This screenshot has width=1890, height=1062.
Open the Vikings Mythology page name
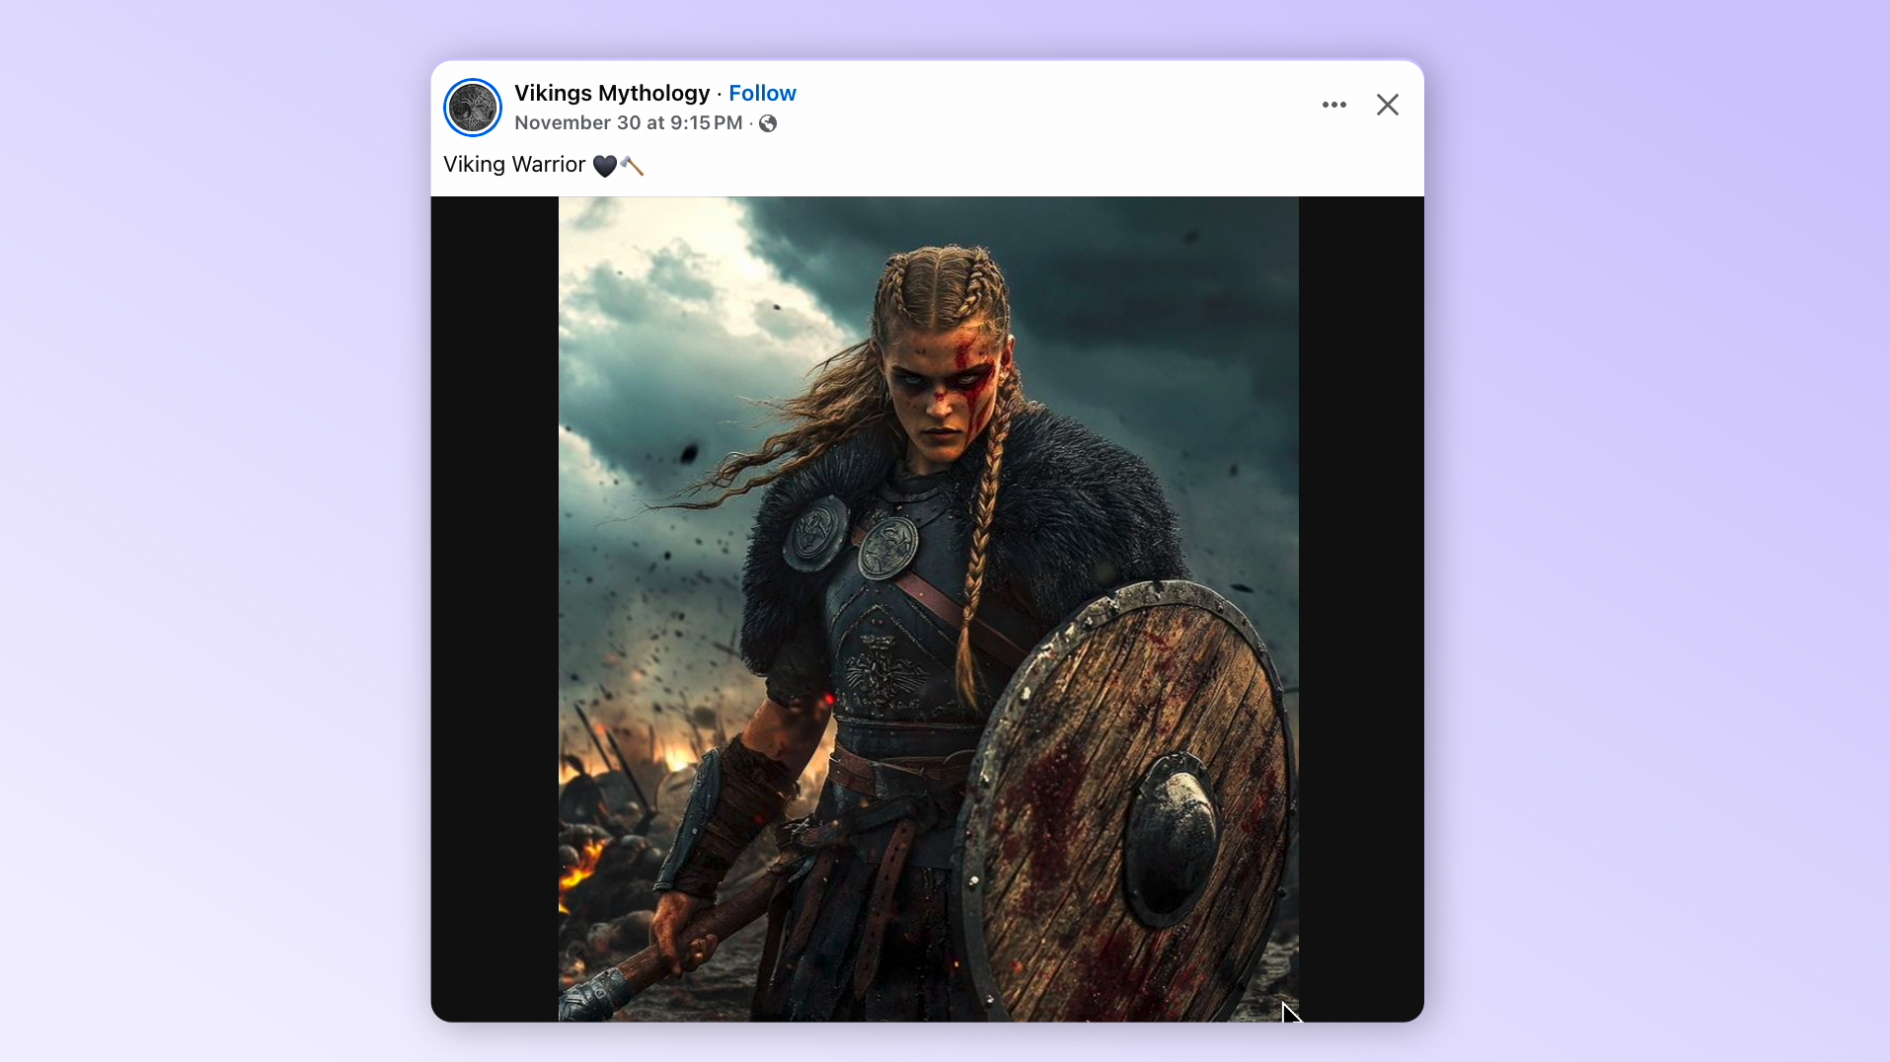coord(612,93)
